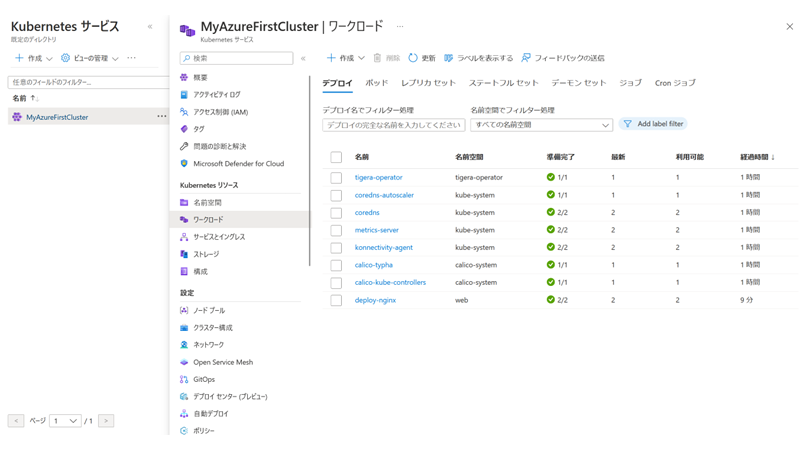Viewport: 800px width, 450px height.
Task: Open ellipsis menu next to ワークロード title
Action: (400, 26)
